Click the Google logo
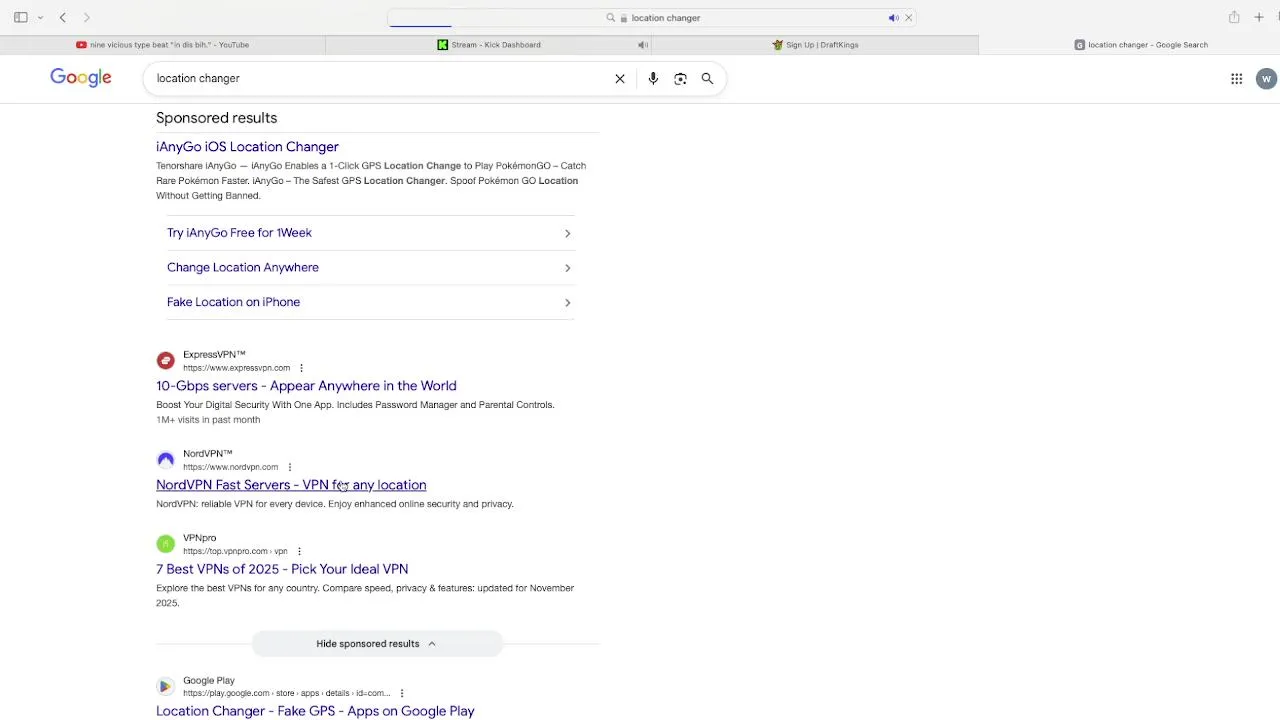Image resolution: width=1280 pixels, height=720 pixels. [81, 78]
